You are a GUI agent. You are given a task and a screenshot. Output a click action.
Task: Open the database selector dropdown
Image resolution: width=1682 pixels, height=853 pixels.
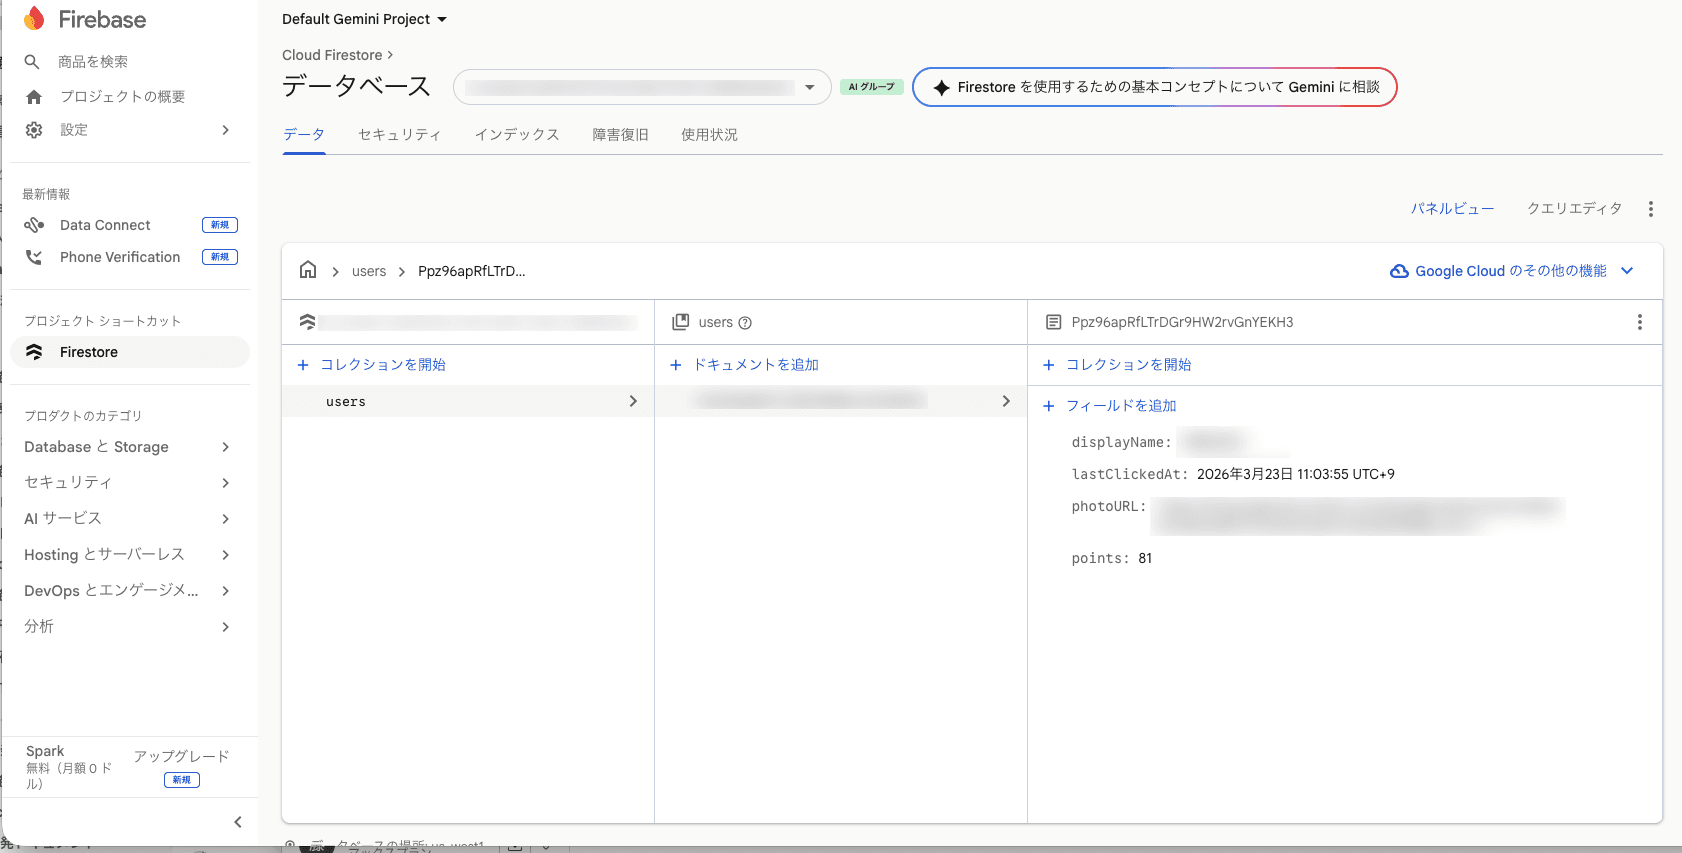[x=642, y=87]
